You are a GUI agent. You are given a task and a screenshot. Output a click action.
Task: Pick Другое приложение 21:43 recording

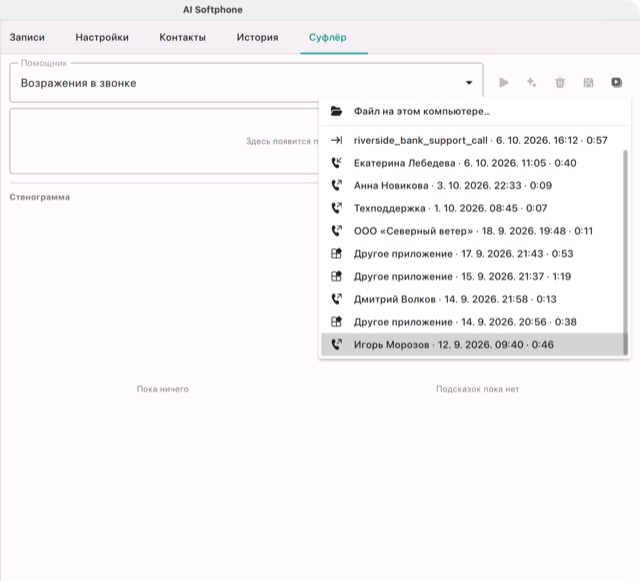pyautogui.click(x=472, y=254)
